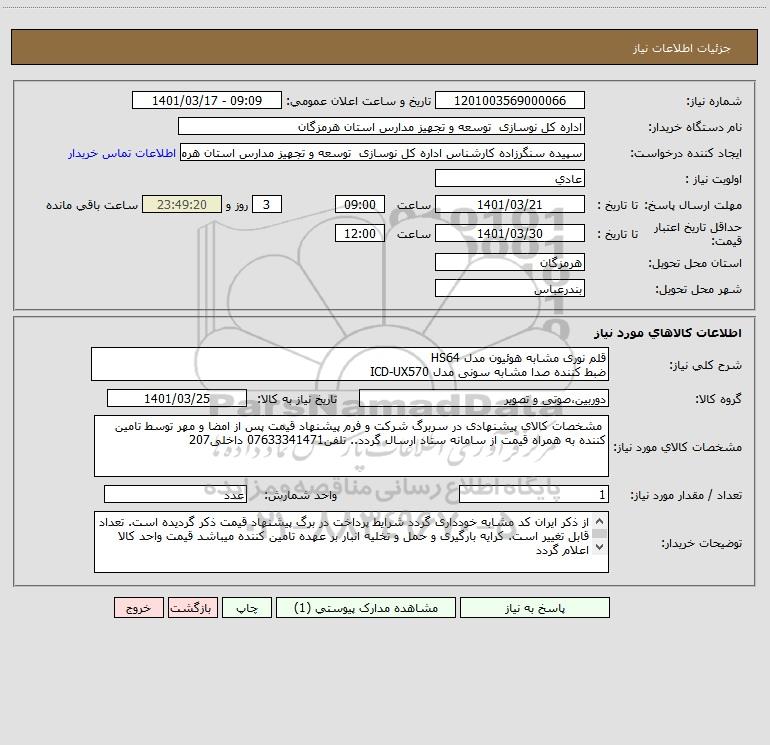
Task: Click remaining time countdown 23:49:20
Action: coord(182,204)
